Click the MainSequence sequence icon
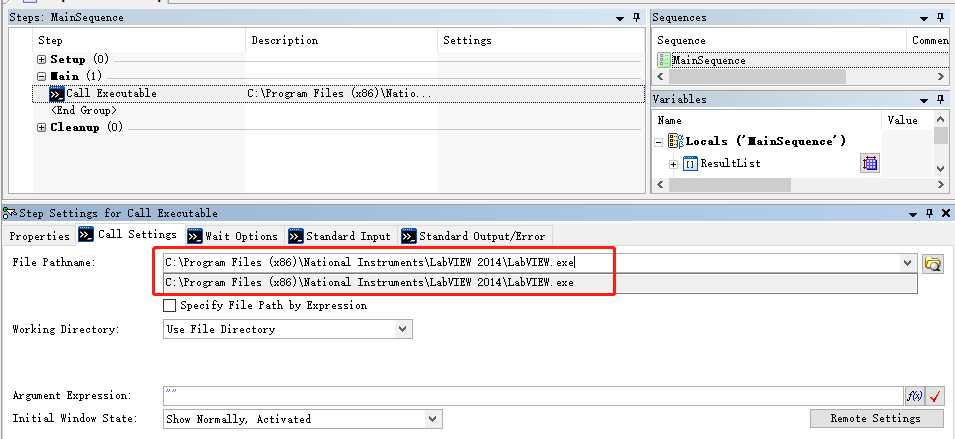This screenshot has height=439, width=955. coord(664,60)
